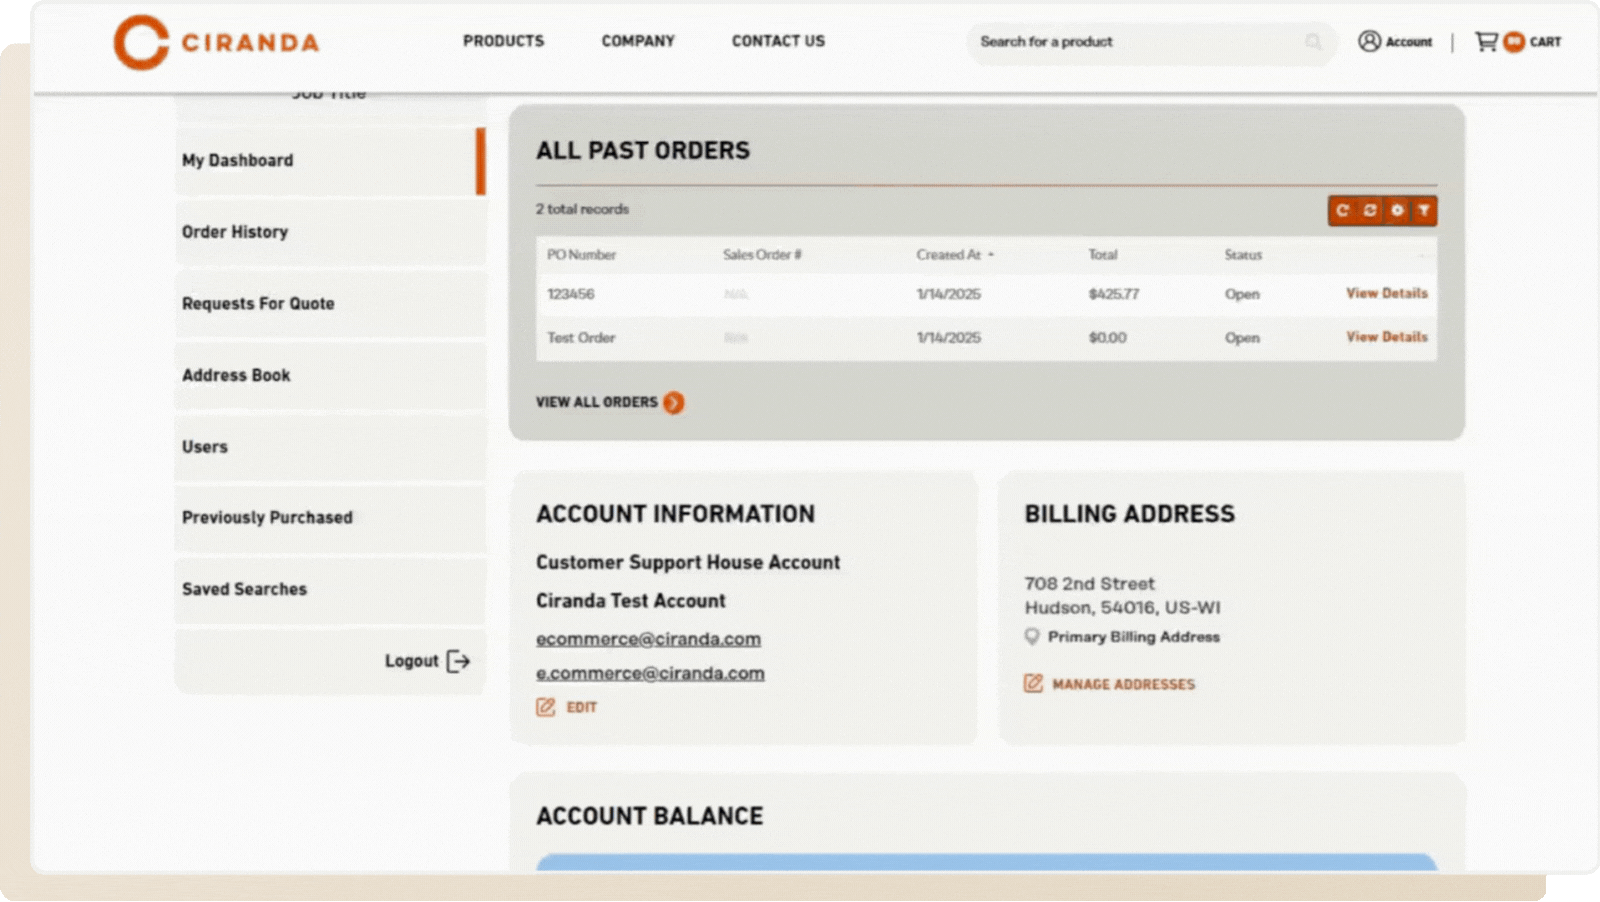Click the Manage Addresses pencil icon
This screenshot has width=1600, height=902.
(x=1033, y=683)
